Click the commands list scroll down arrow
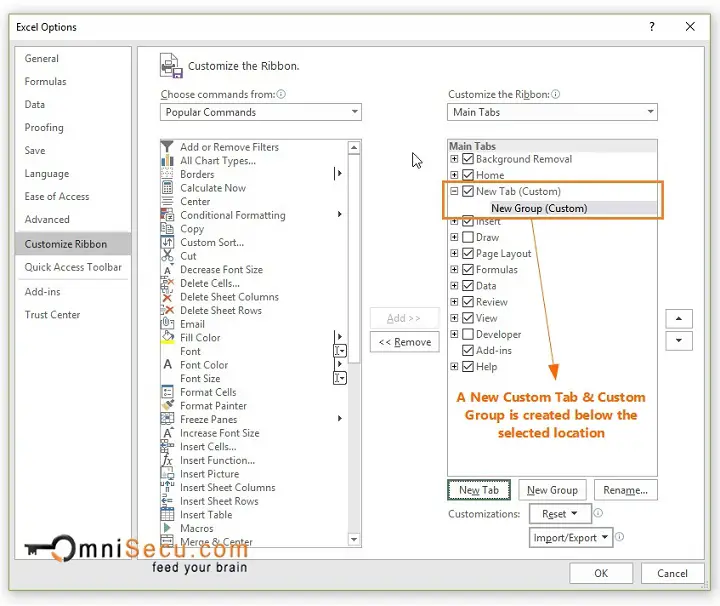 tap(354, 539)
